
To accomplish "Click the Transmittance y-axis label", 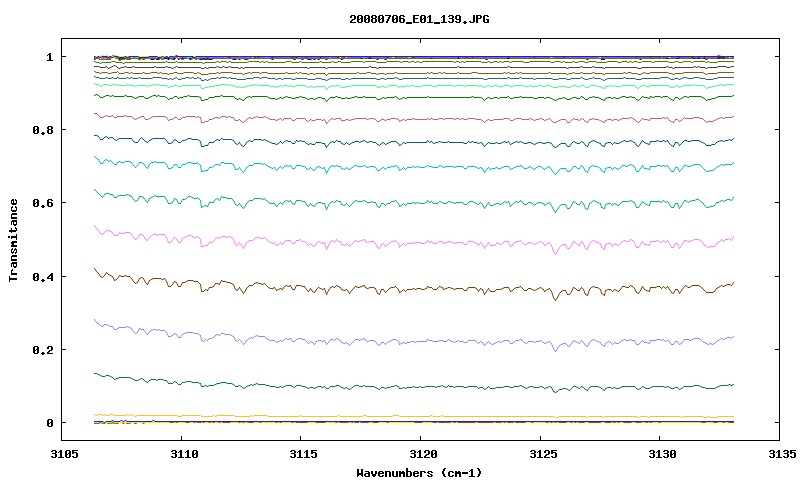I will [x=14, y=240].
